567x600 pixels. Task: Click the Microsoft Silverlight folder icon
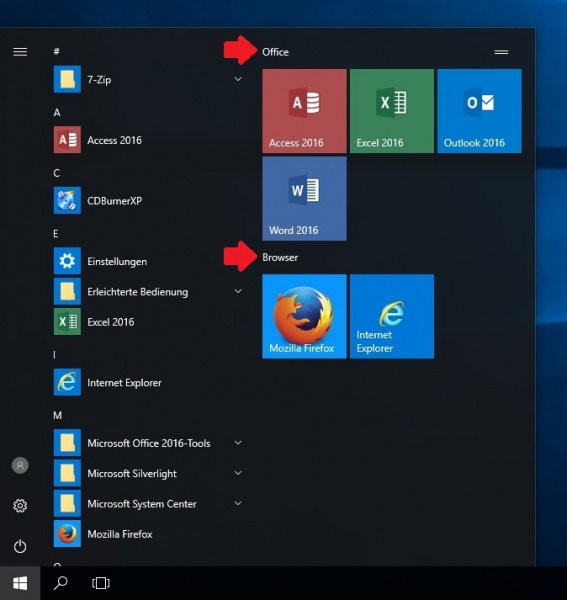(67, 473)
